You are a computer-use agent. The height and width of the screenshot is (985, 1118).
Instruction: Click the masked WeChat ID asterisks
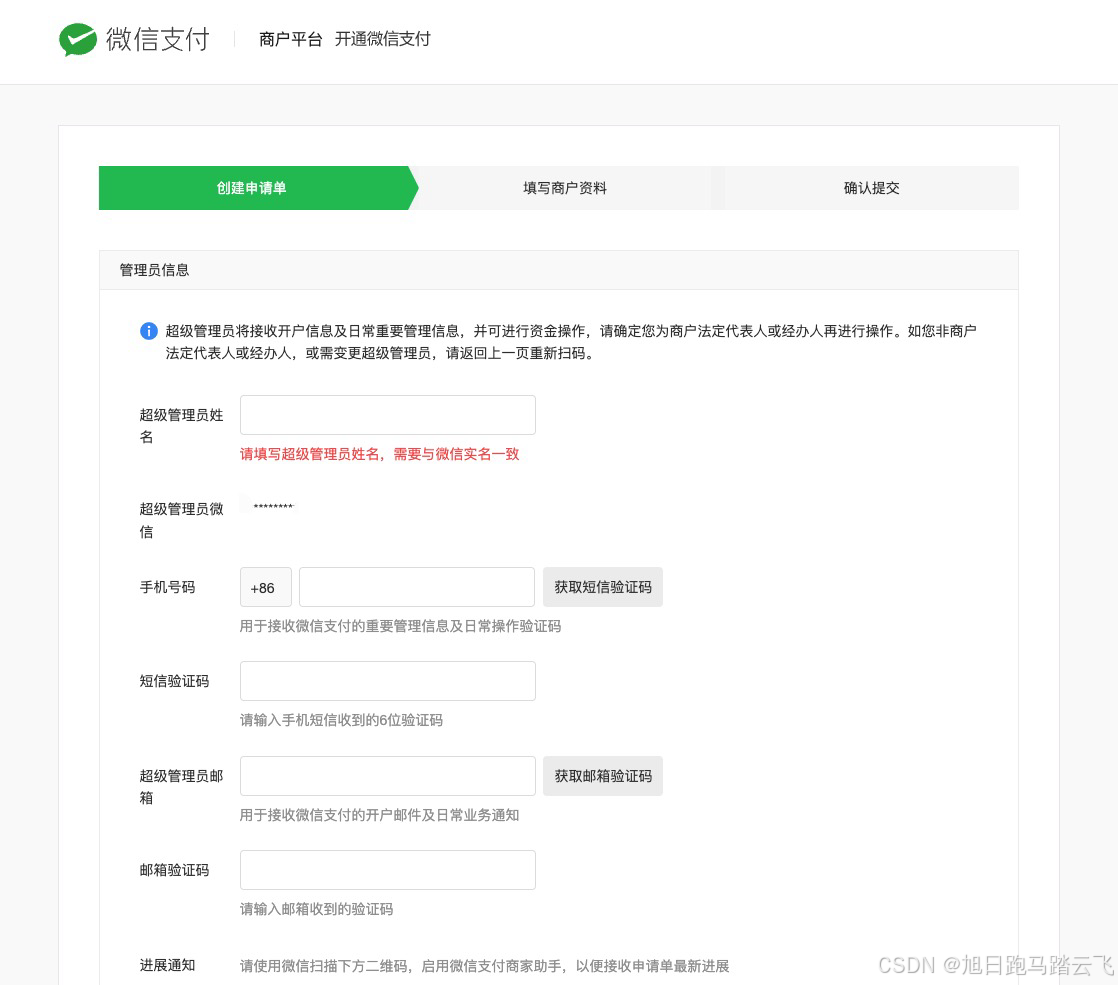[x=274, y=506]
